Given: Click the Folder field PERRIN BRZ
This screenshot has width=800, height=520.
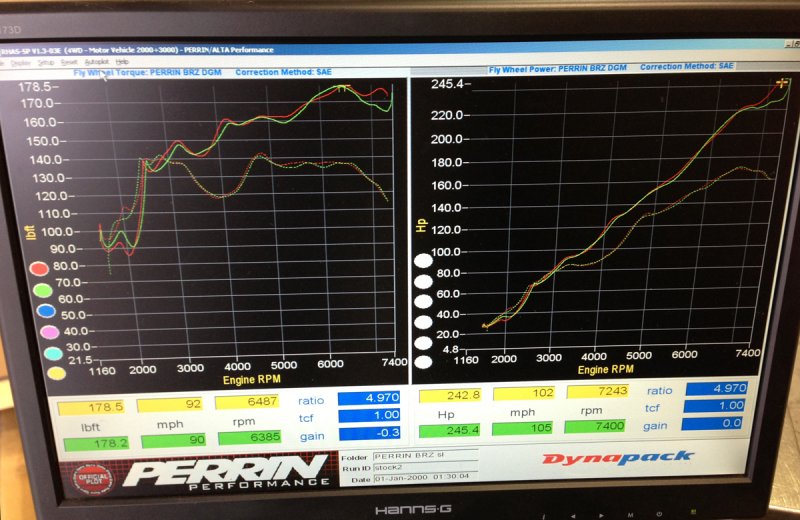Looking at the screenshot, I should coord(426,456).
